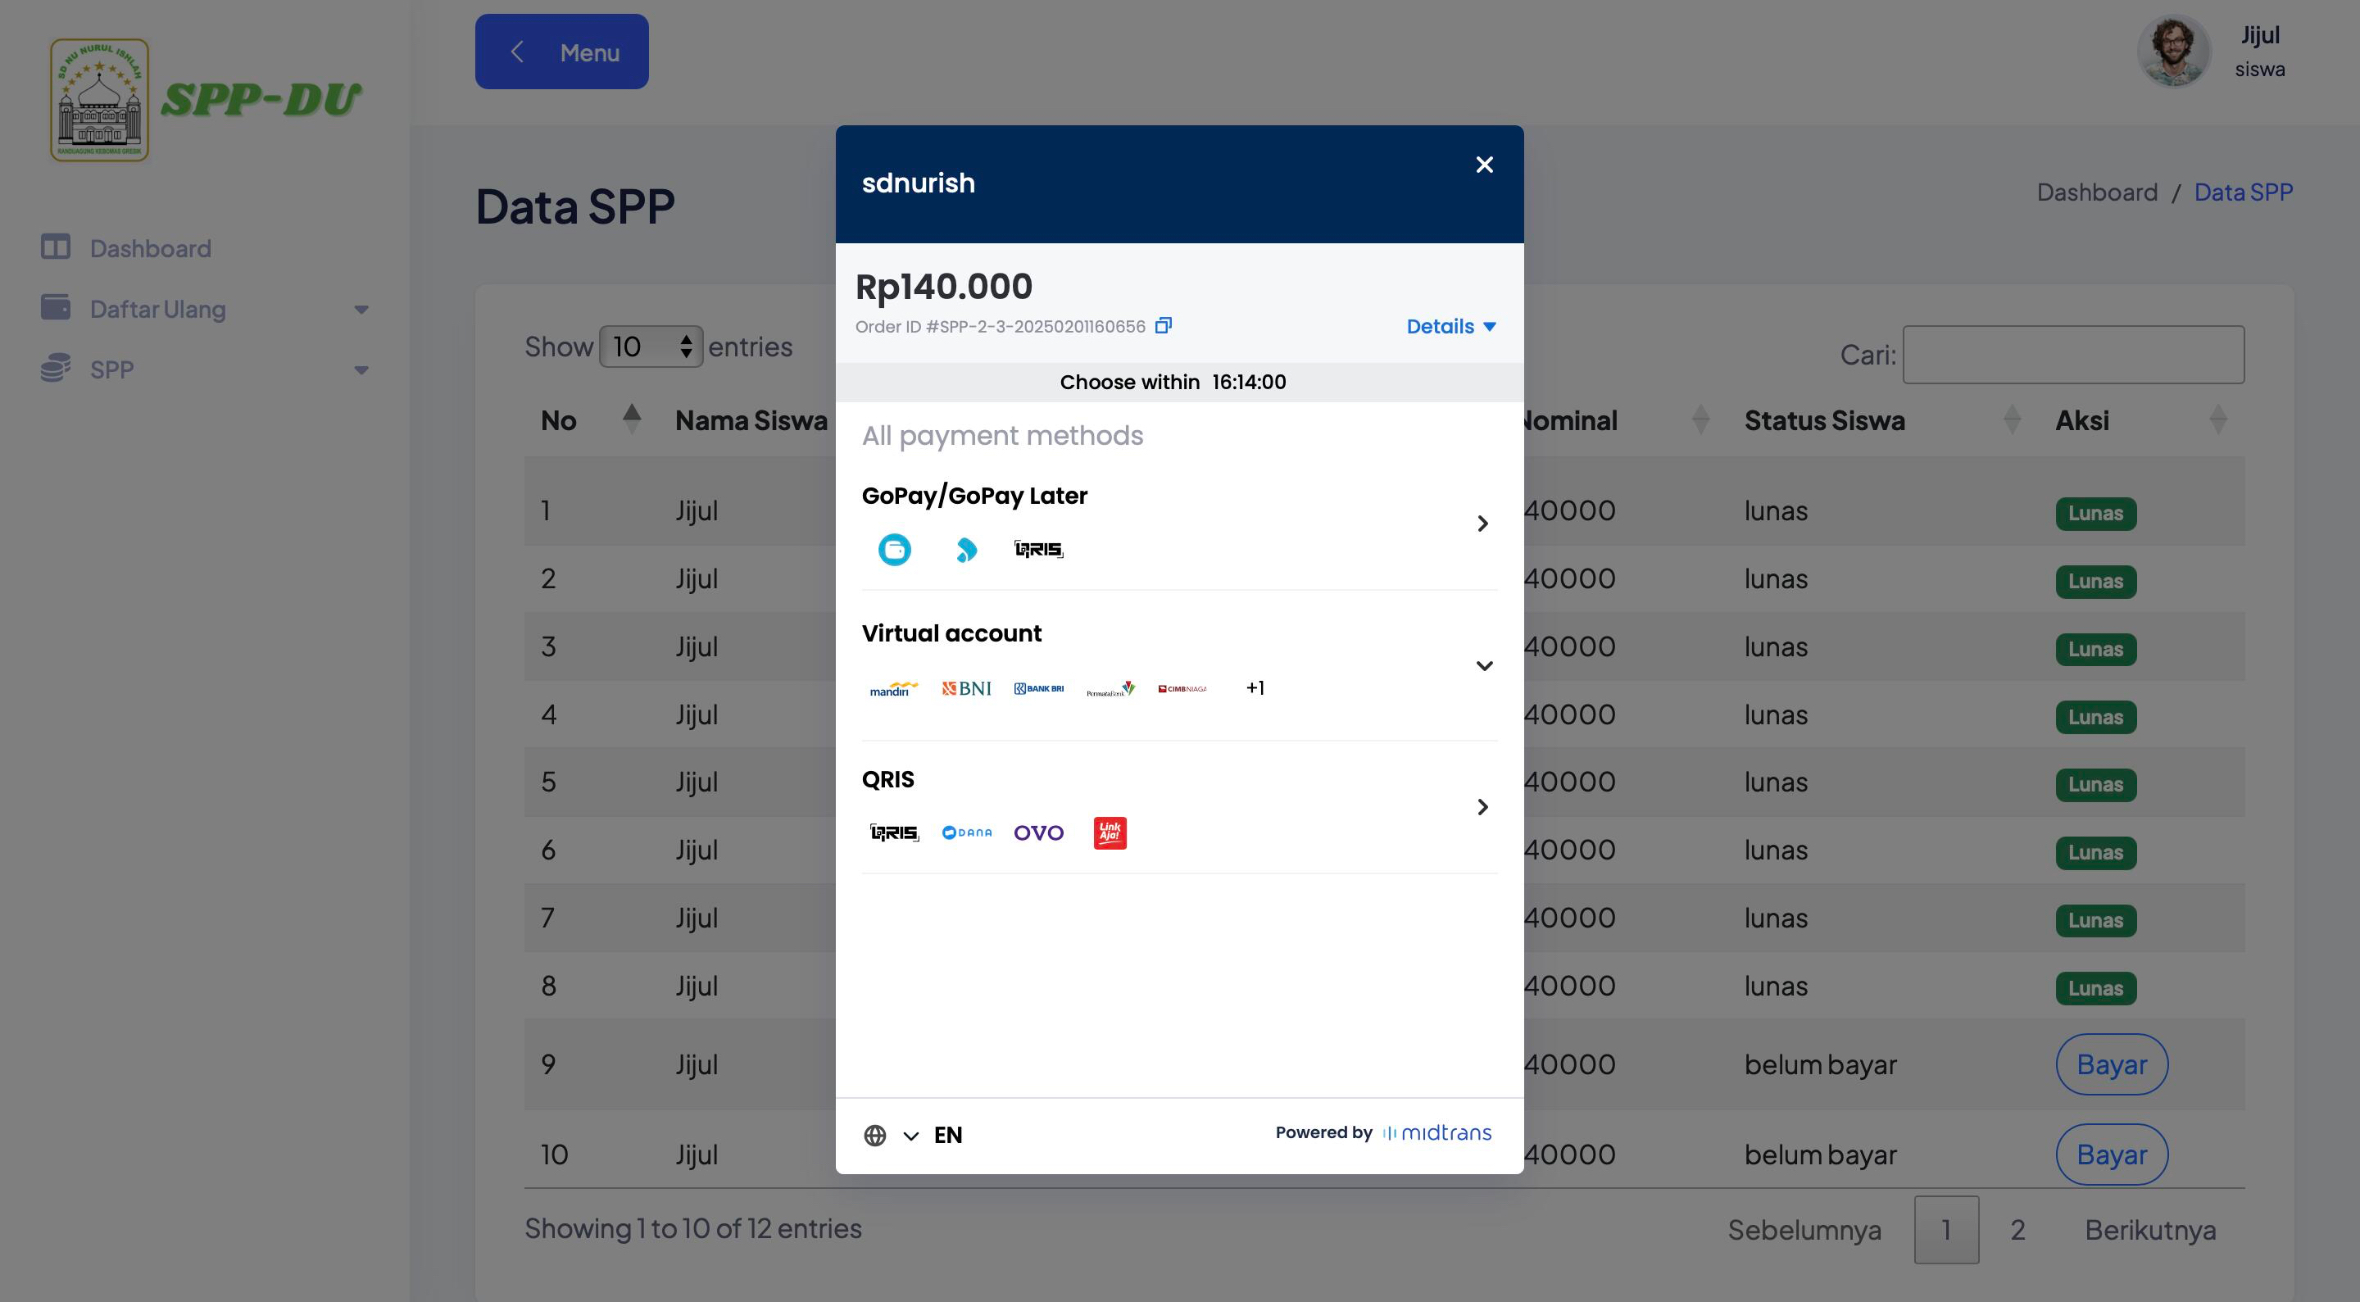Image resolution: width=2360 pixels, height=1302 pixels.
Task: Open the GoPay/GoPay Later arrow
Action: pos(1482,524)
